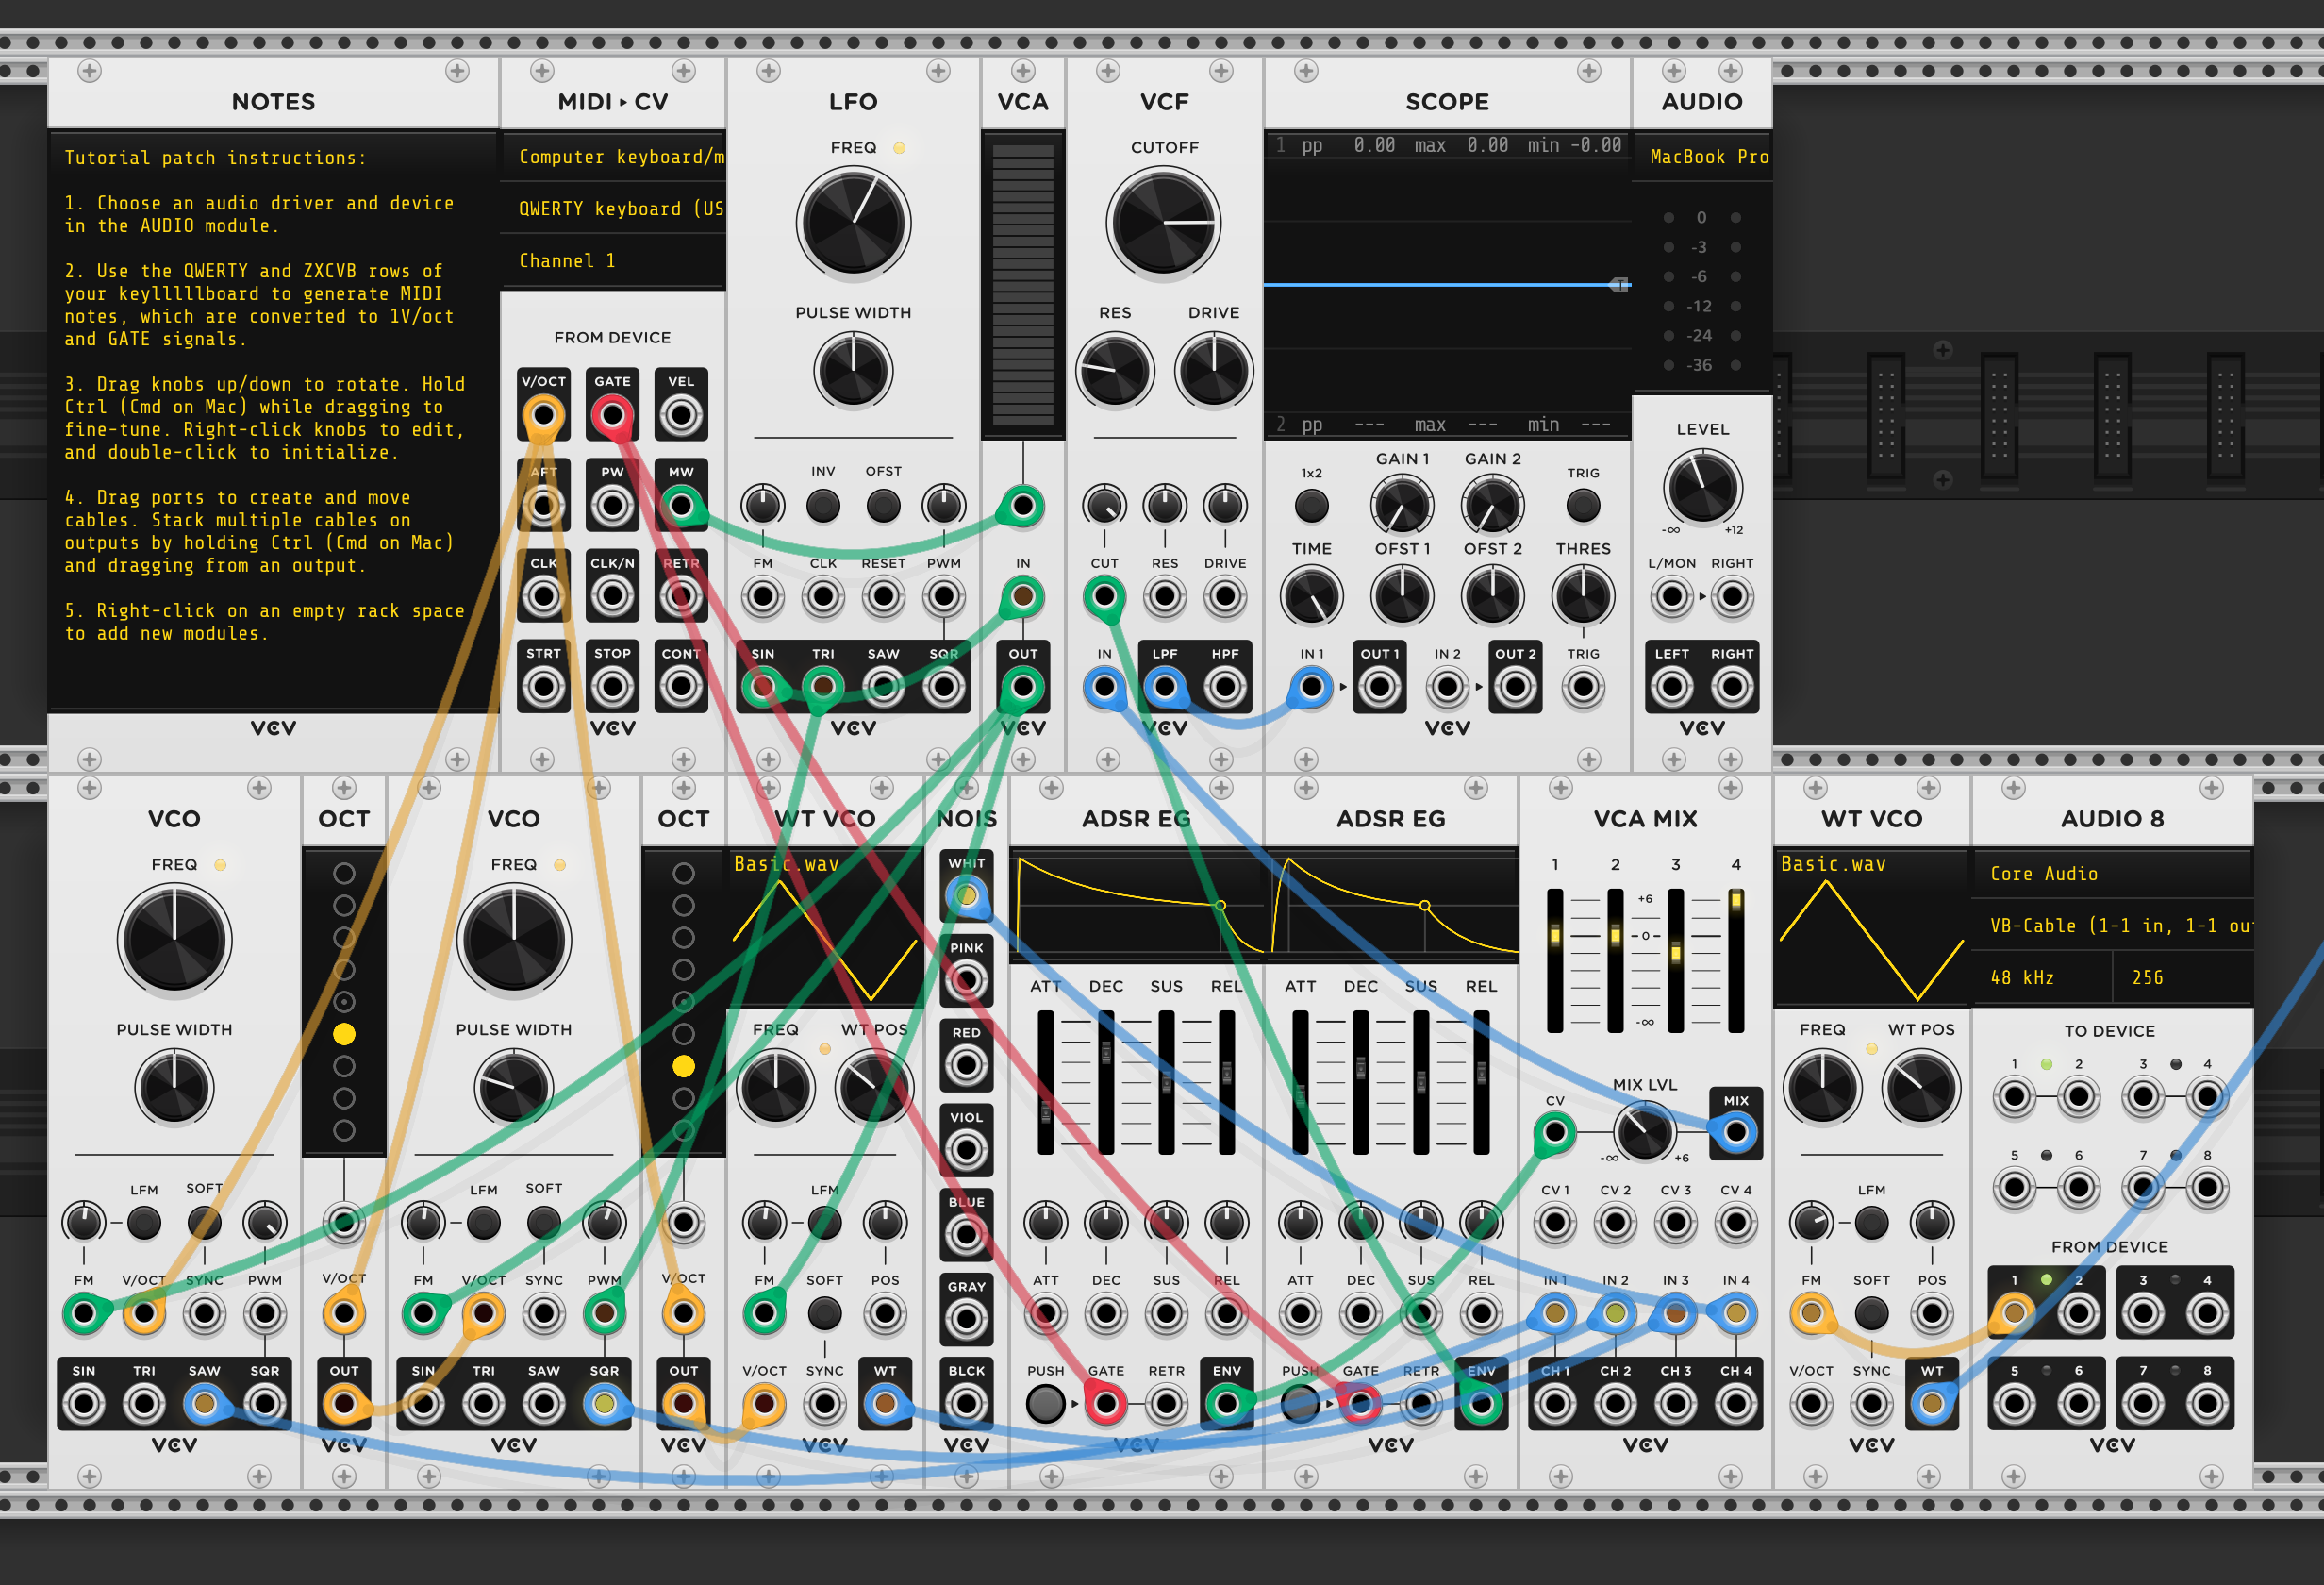Click the VCF HPF output port
2324x1585 pixels.
coord(1225,687)
